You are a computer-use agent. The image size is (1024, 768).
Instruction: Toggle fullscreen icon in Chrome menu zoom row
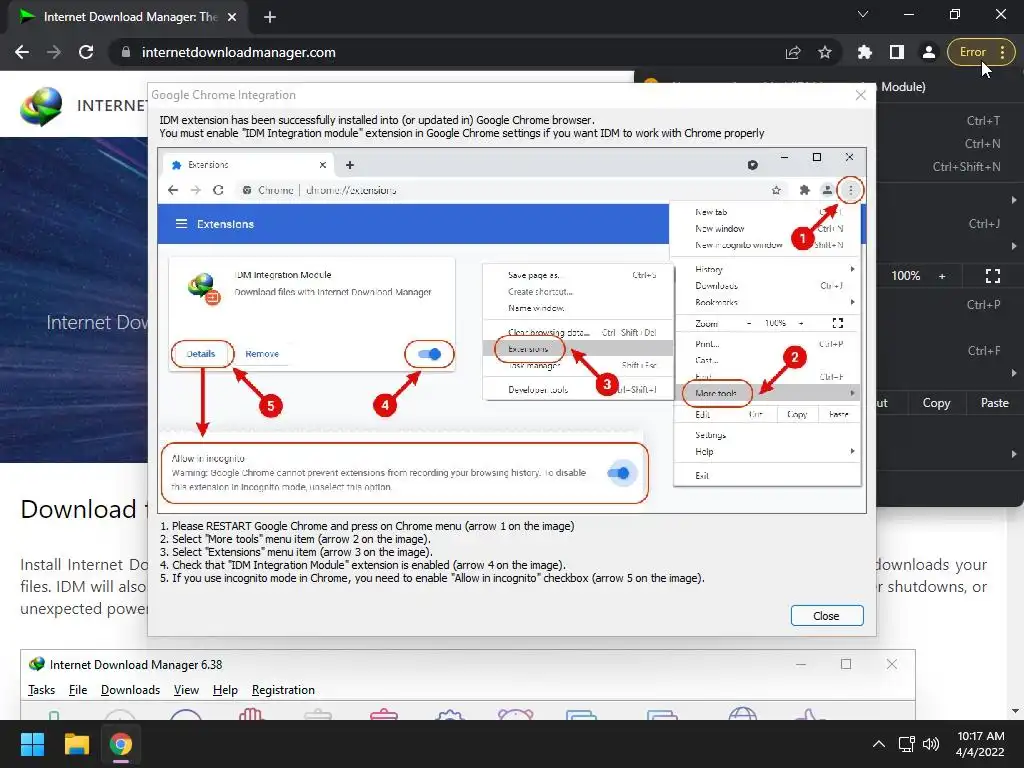pos(993,276)
